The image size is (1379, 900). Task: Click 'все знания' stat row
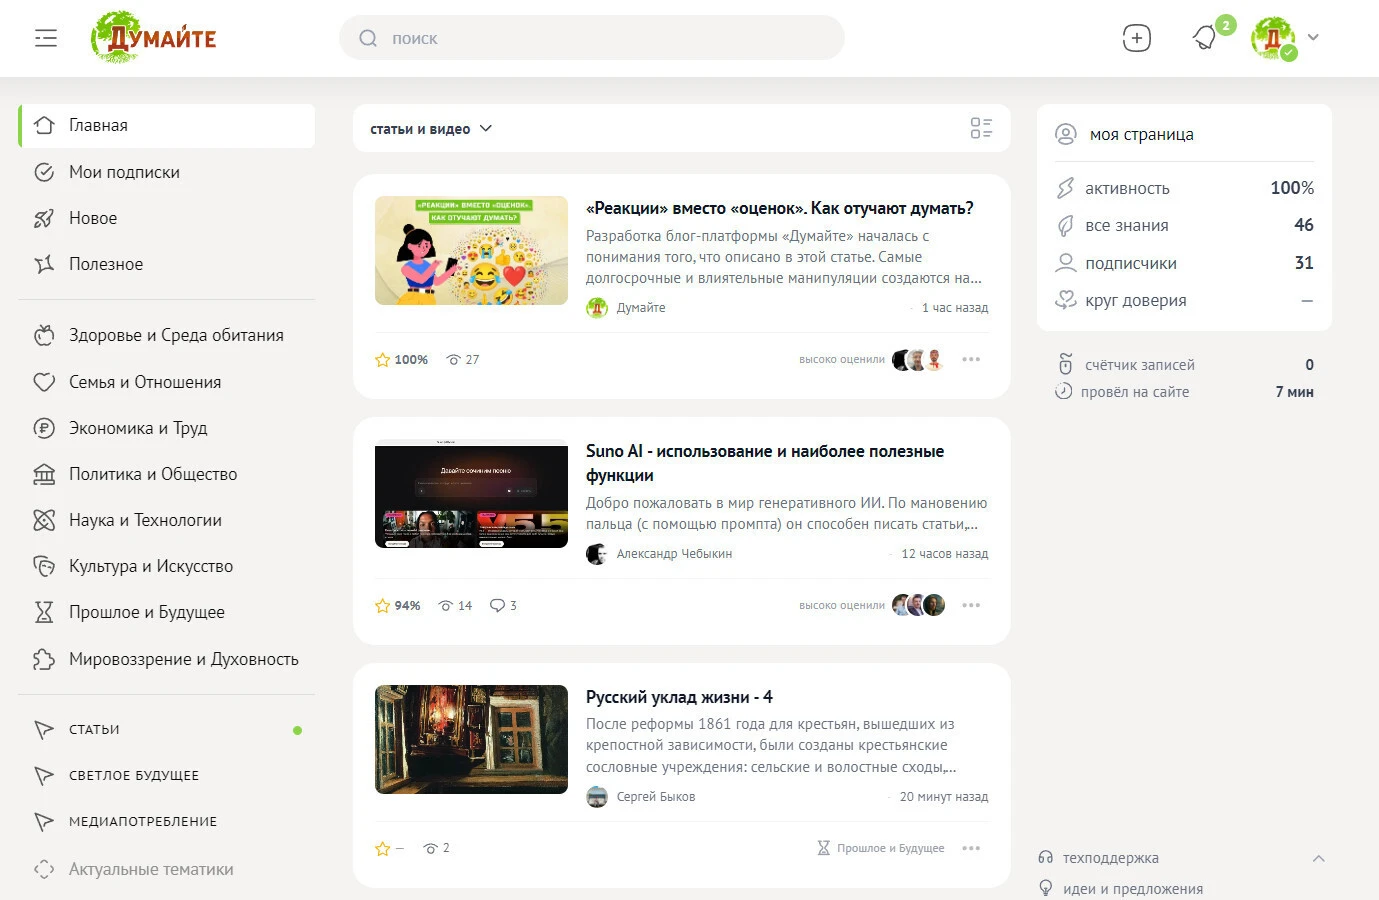1184,226
